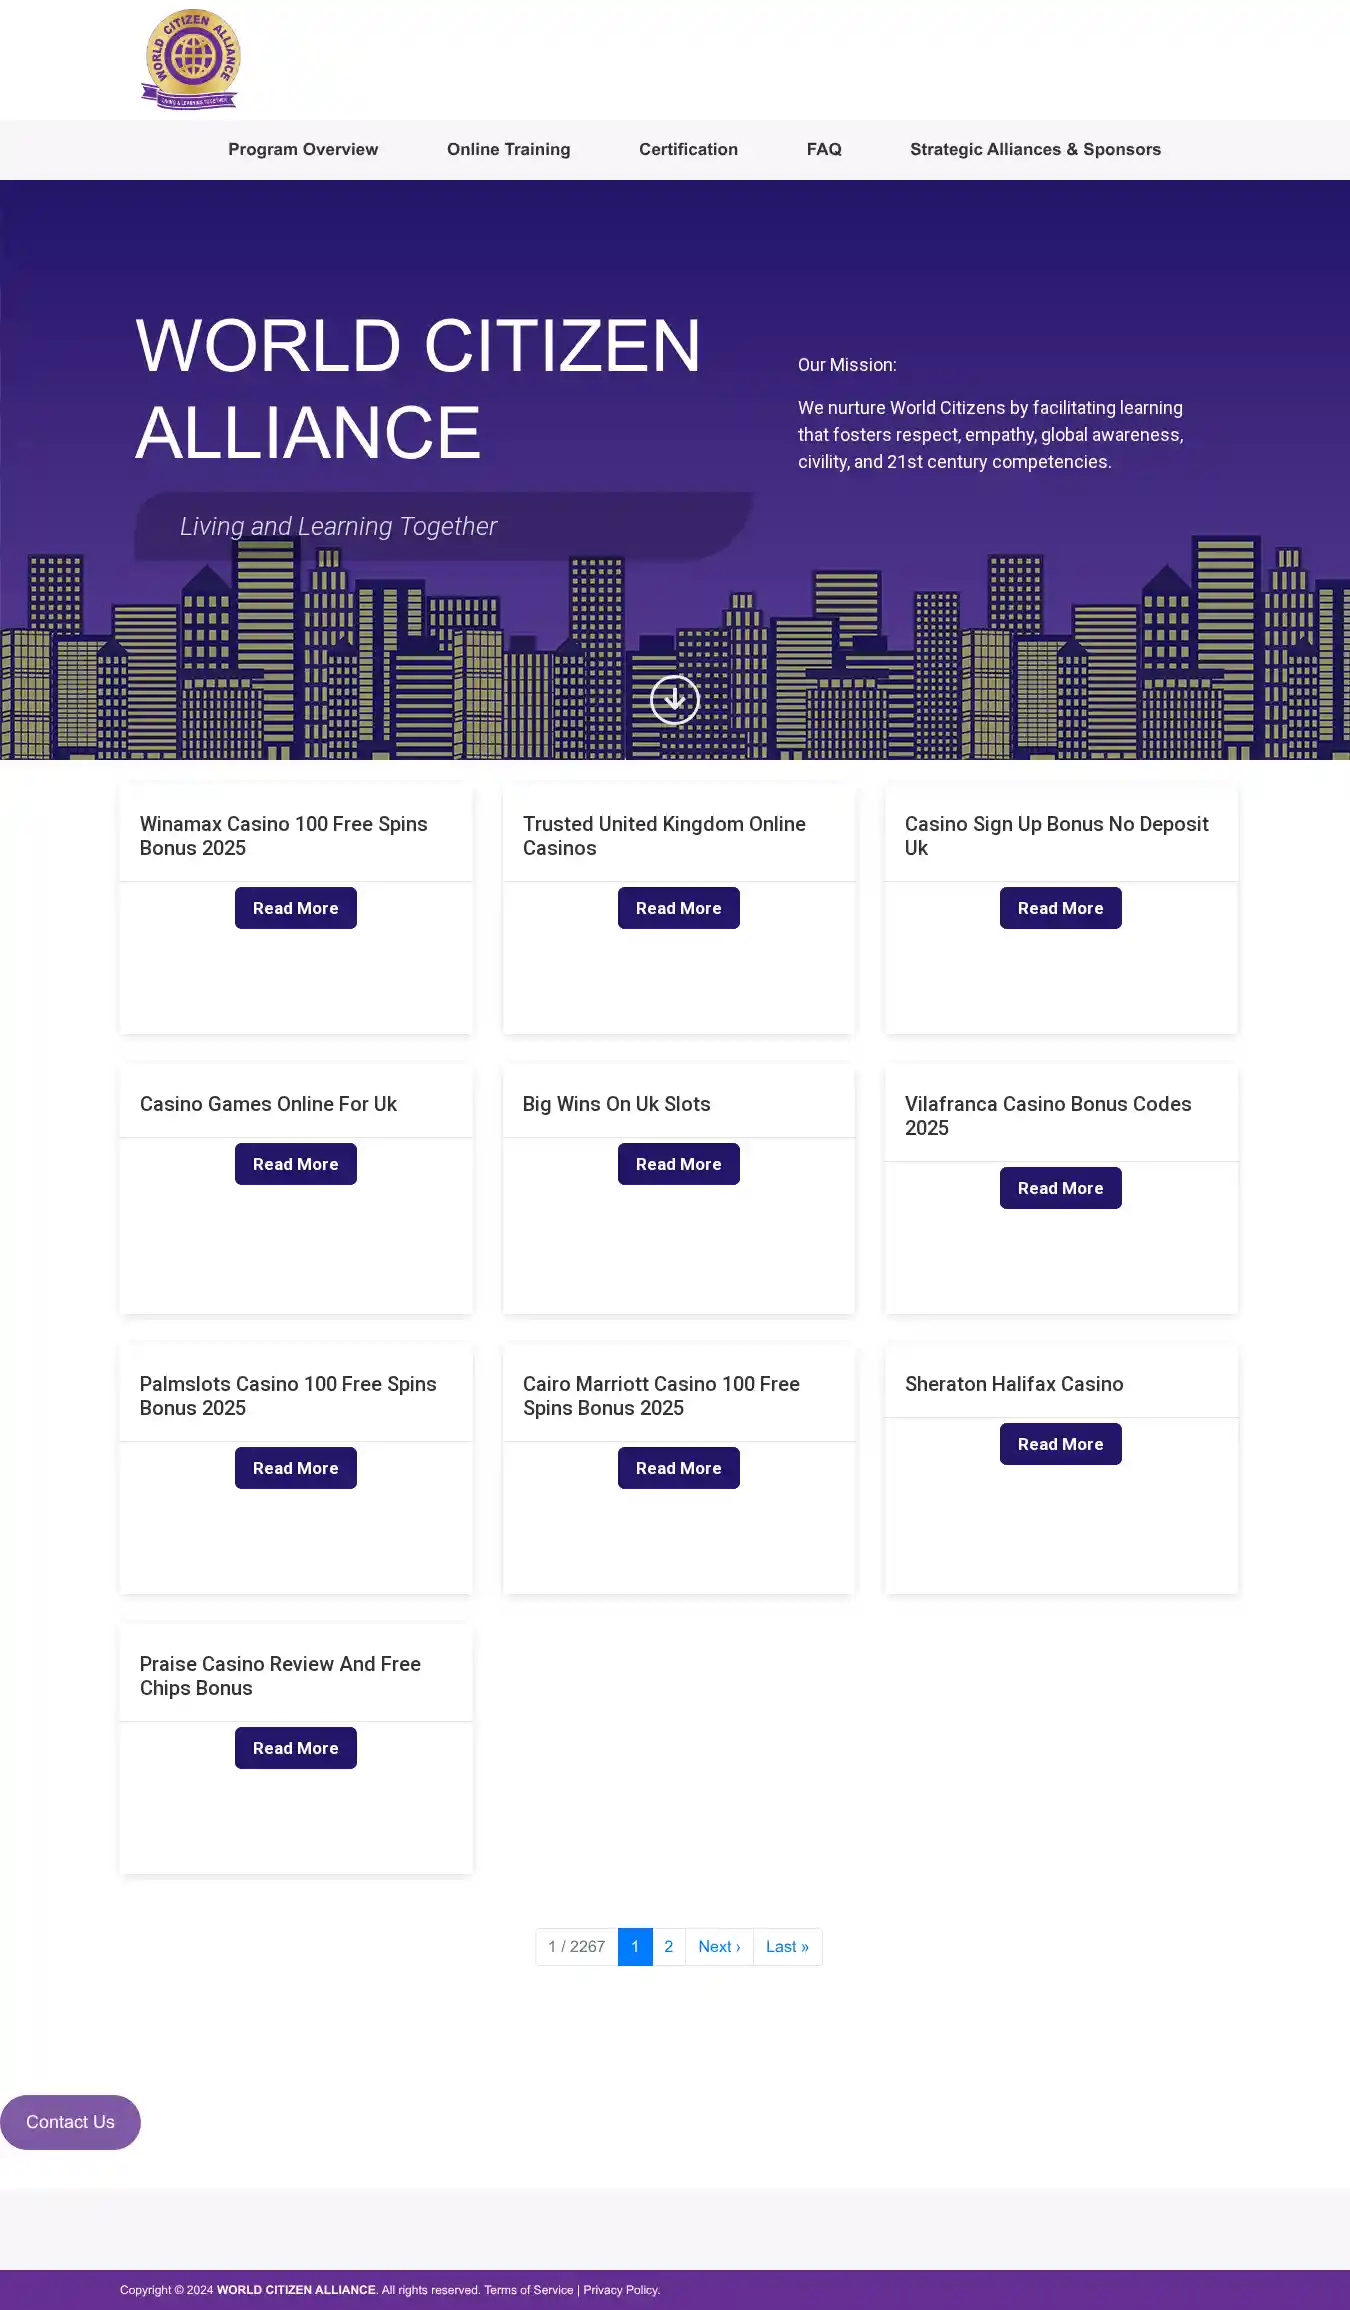Open the Certification nav link
This screenshot has height=2310, width=1350.
pyautogui.click(x=688, y=149)
